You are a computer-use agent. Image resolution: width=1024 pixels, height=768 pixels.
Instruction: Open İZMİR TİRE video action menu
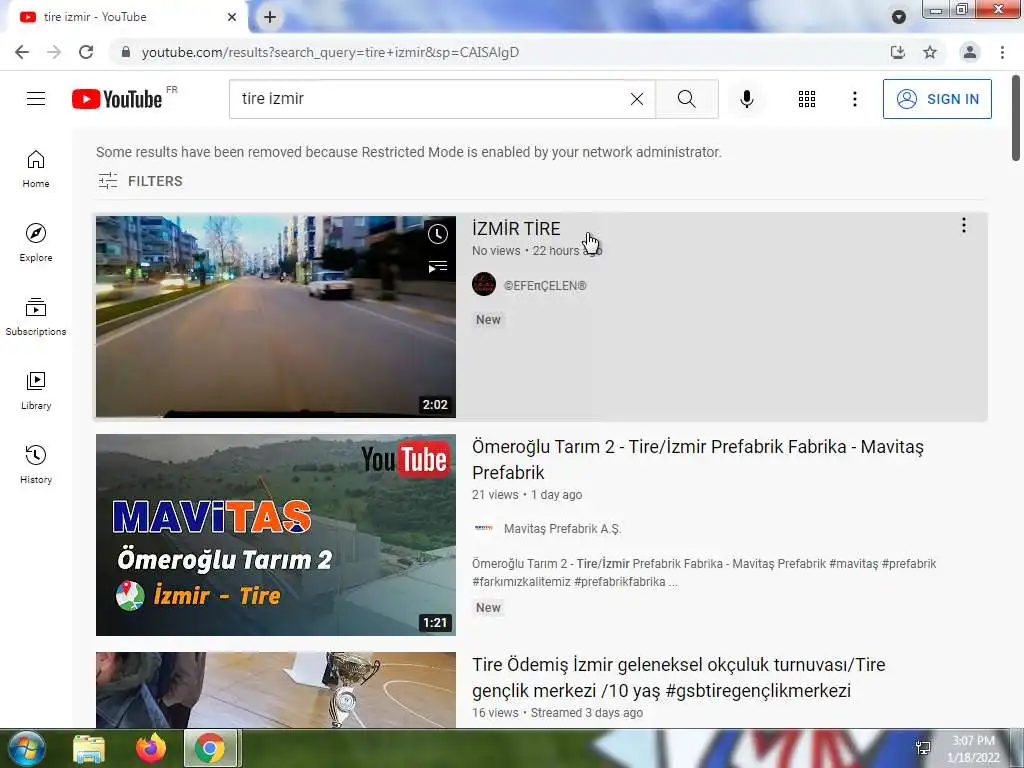(963, 225)
